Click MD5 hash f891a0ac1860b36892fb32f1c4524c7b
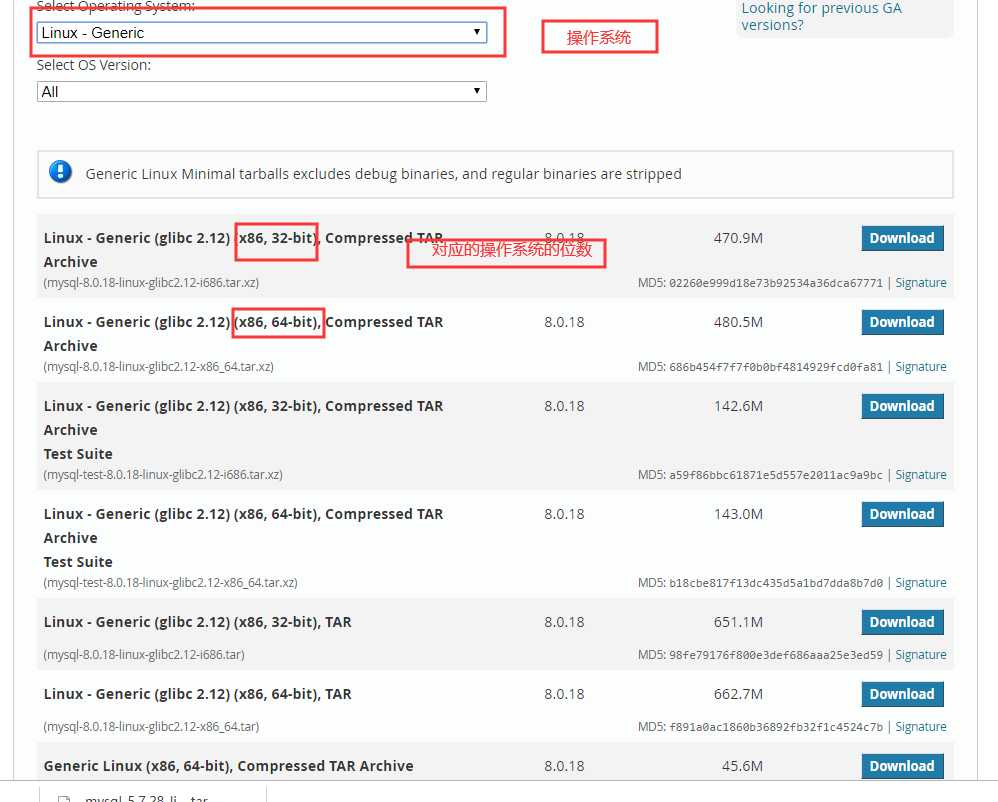998x802 pixels. 776,726
